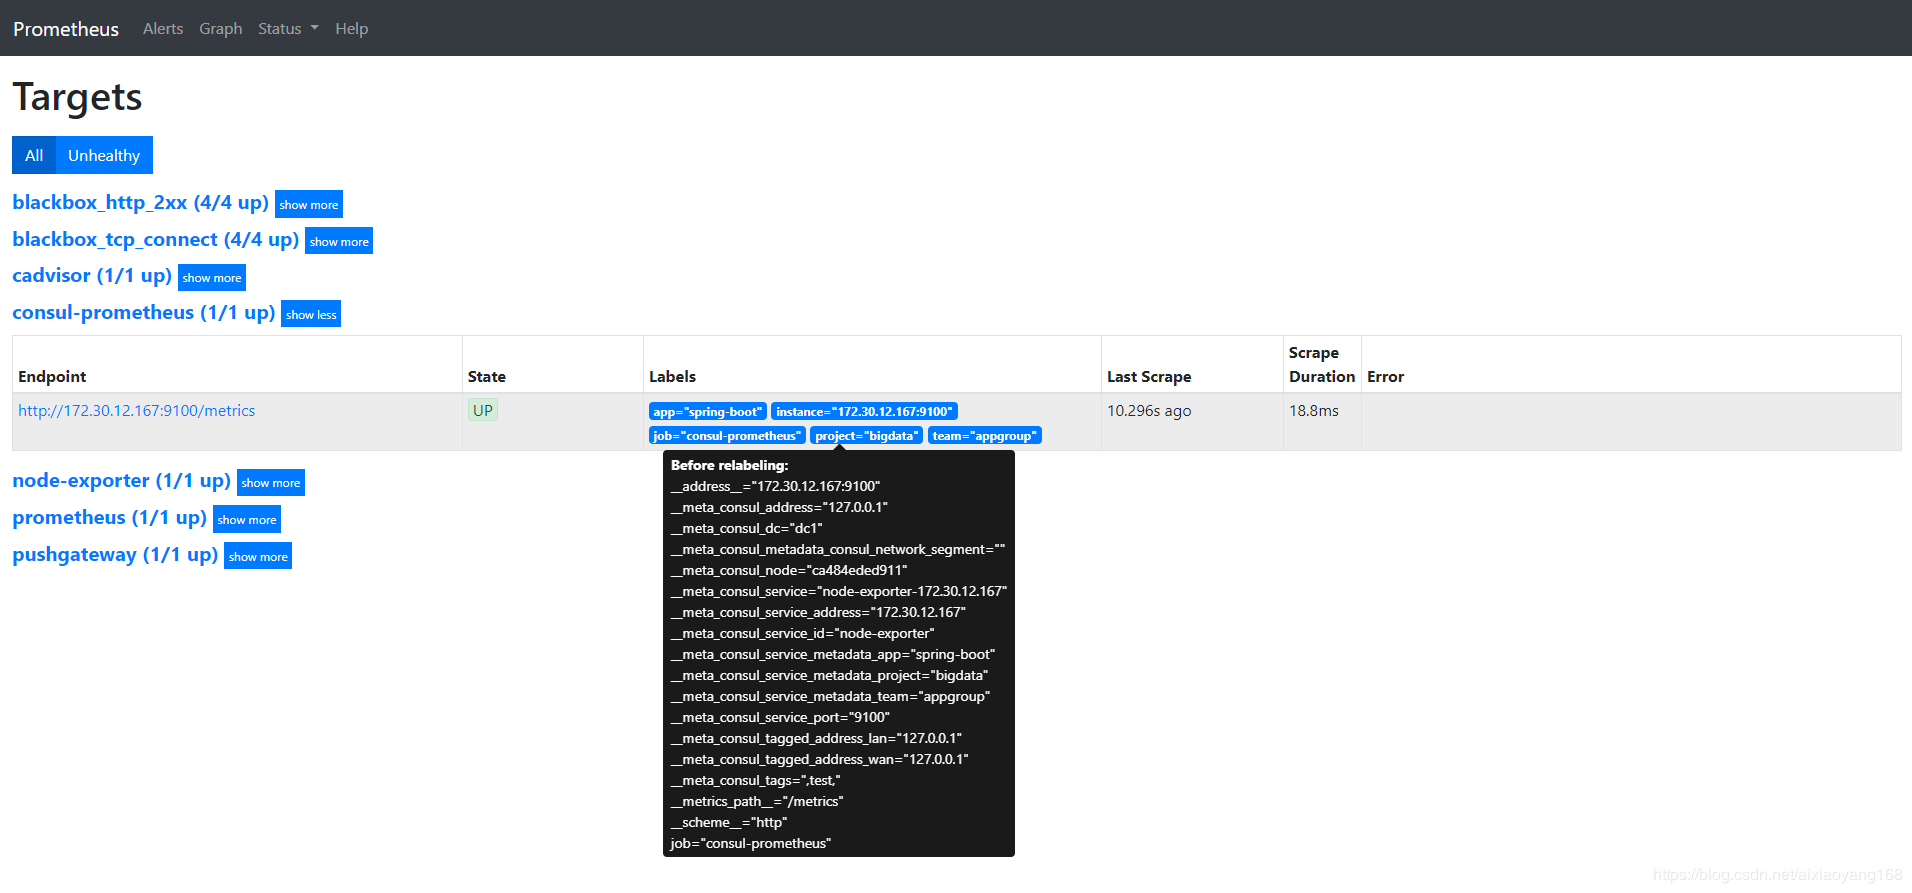The image size is (1912, 893).
Task: Click the __meta_consul_tagged_address_wan="127.0.0.1" line
Action: point(820,759)
